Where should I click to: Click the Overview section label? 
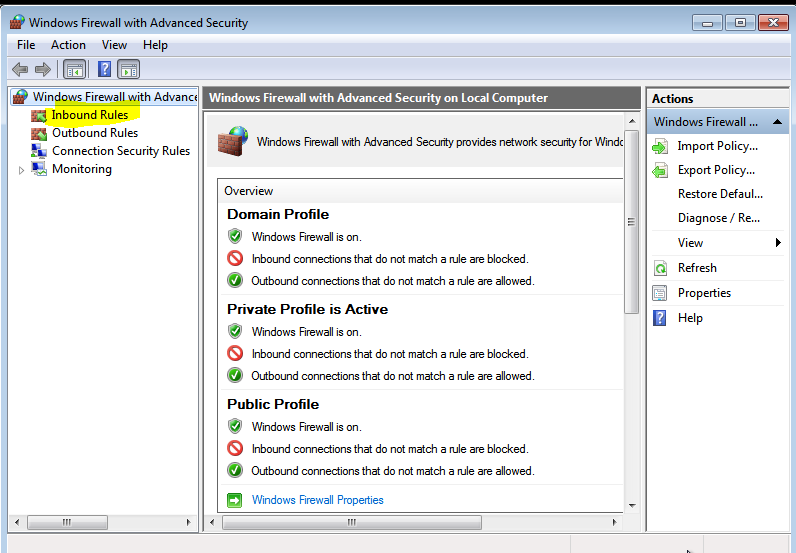pyautogui.click(x=248, y=191)
